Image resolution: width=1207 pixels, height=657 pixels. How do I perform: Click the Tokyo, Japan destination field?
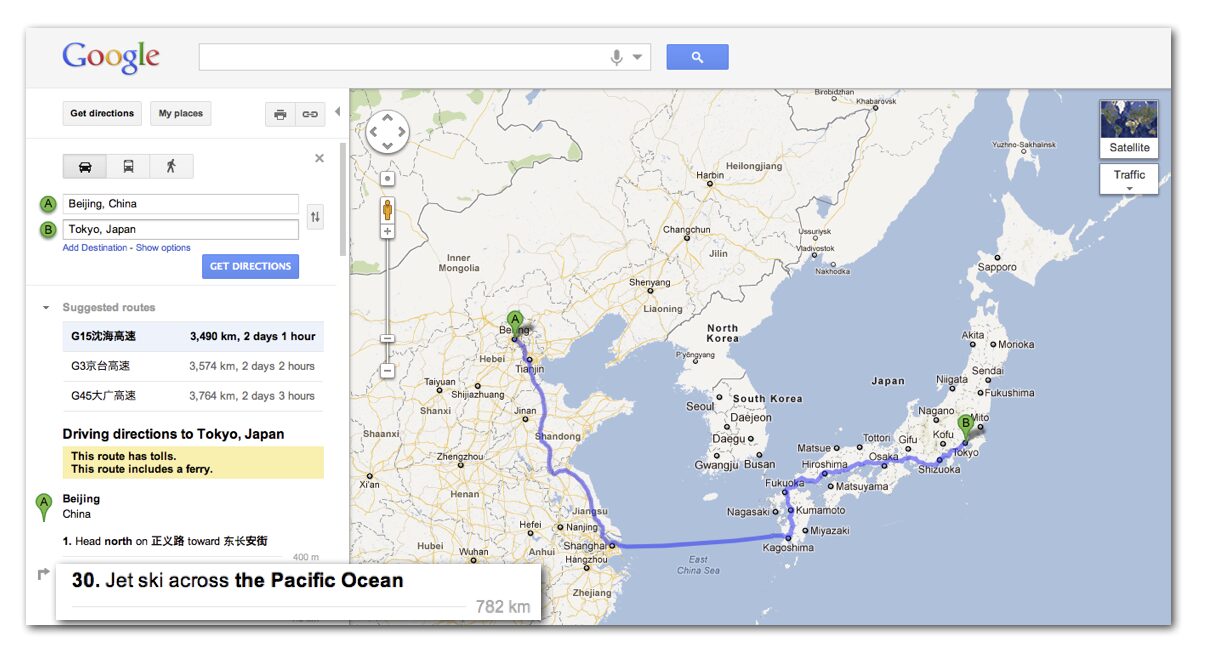[x=180, y=230]
